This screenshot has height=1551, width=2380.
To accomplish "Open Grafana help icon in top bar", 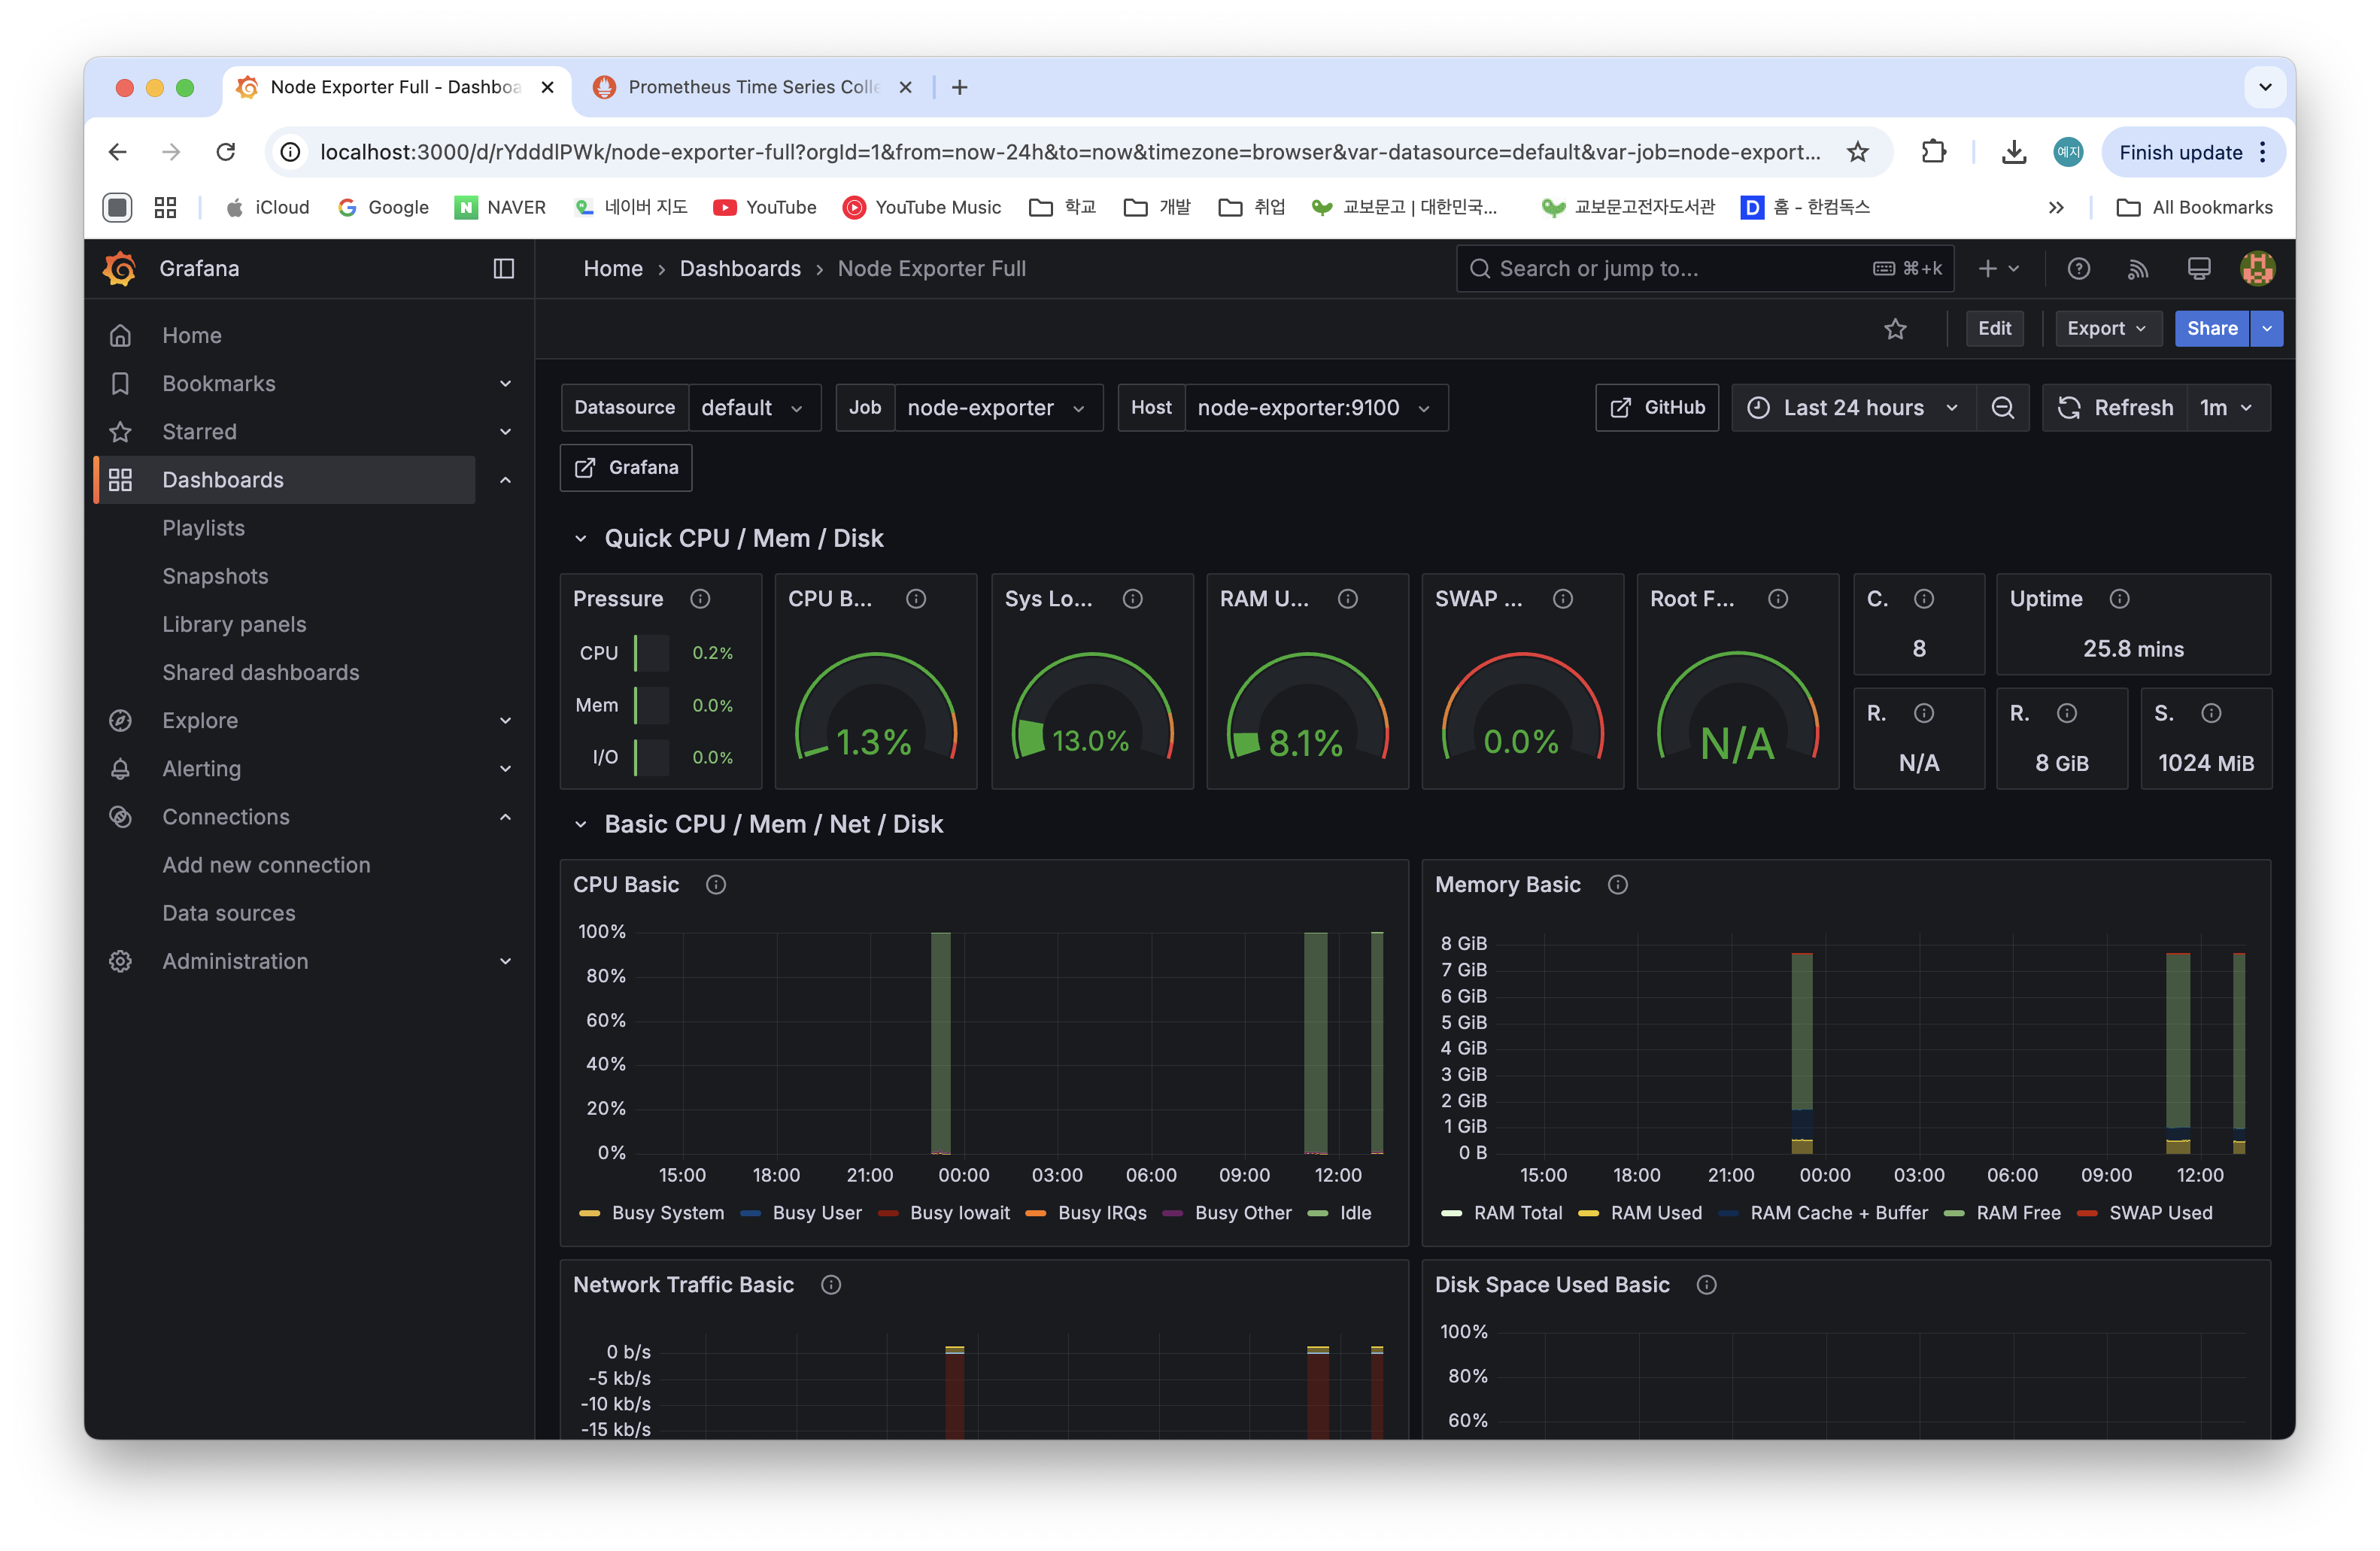I will (2079, 268).
